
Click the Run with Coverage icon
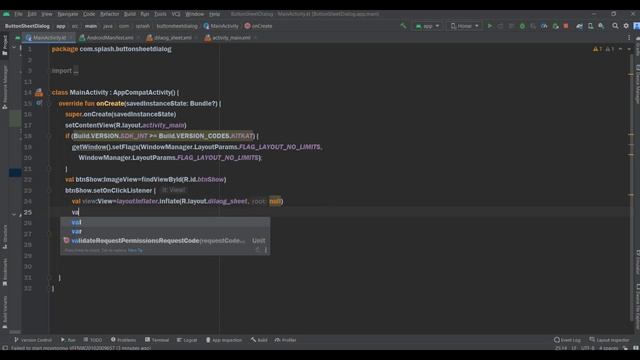533,26
